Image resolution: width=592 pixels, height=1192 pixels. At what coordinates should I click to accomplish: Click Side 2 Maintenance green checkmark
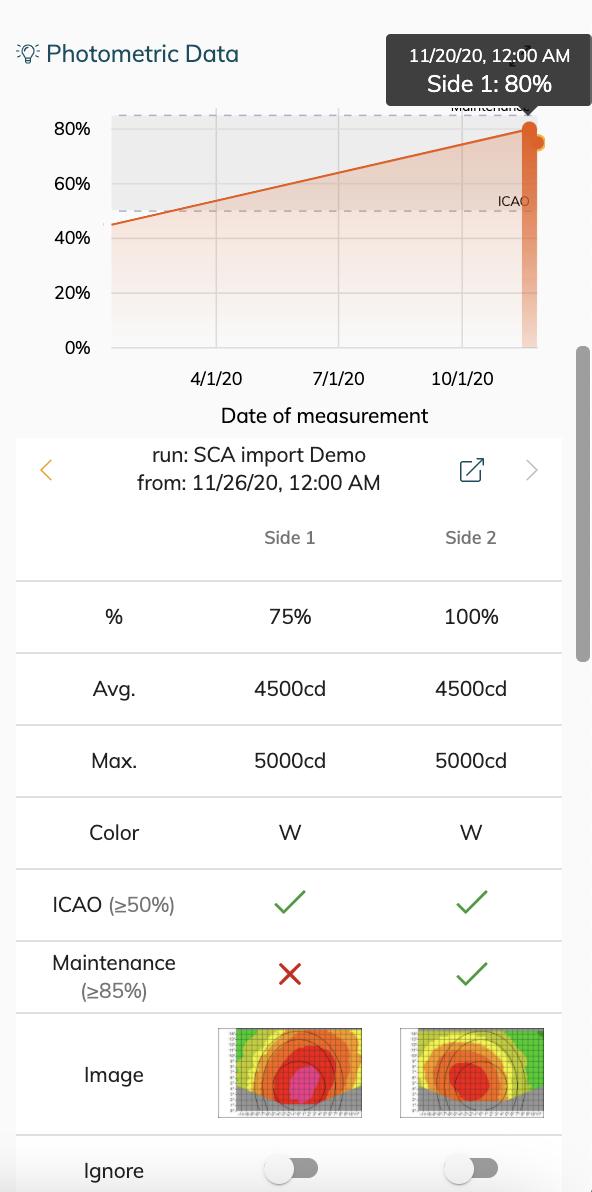click(x=471, y=975)
